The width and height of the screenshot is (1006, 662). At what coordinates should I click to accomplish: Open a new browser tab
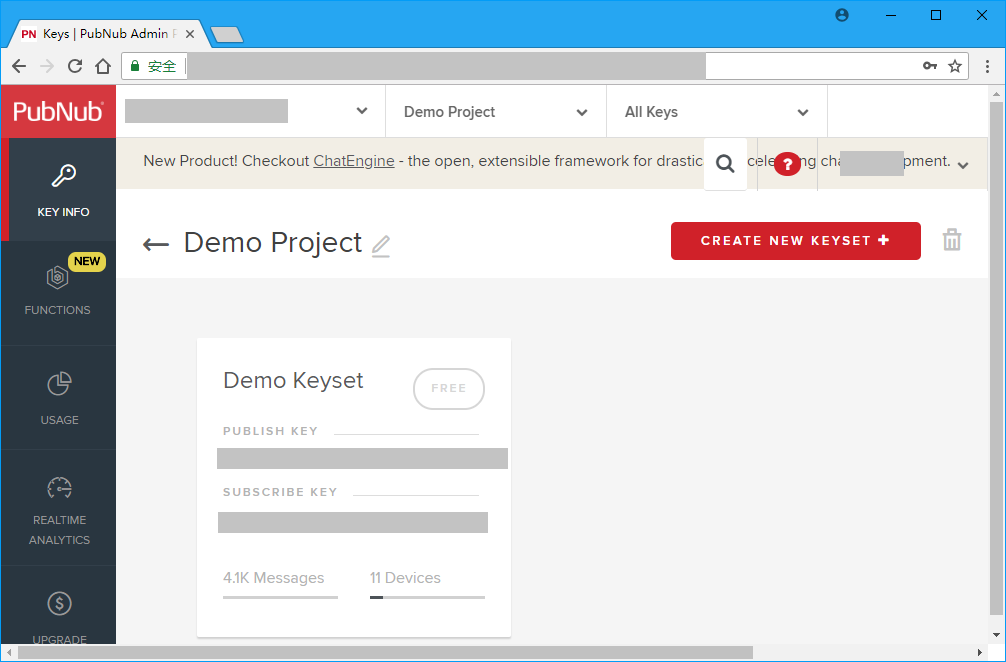tap(227, 35)
